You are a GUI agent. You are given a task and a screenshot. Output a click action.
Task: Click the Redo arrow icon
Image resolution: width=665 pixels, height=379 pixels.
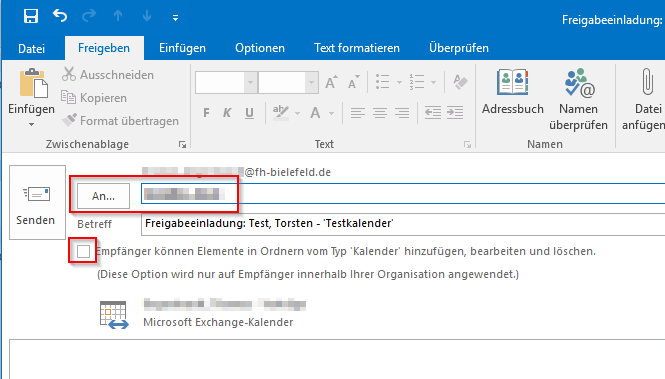[x=89, y=16]
